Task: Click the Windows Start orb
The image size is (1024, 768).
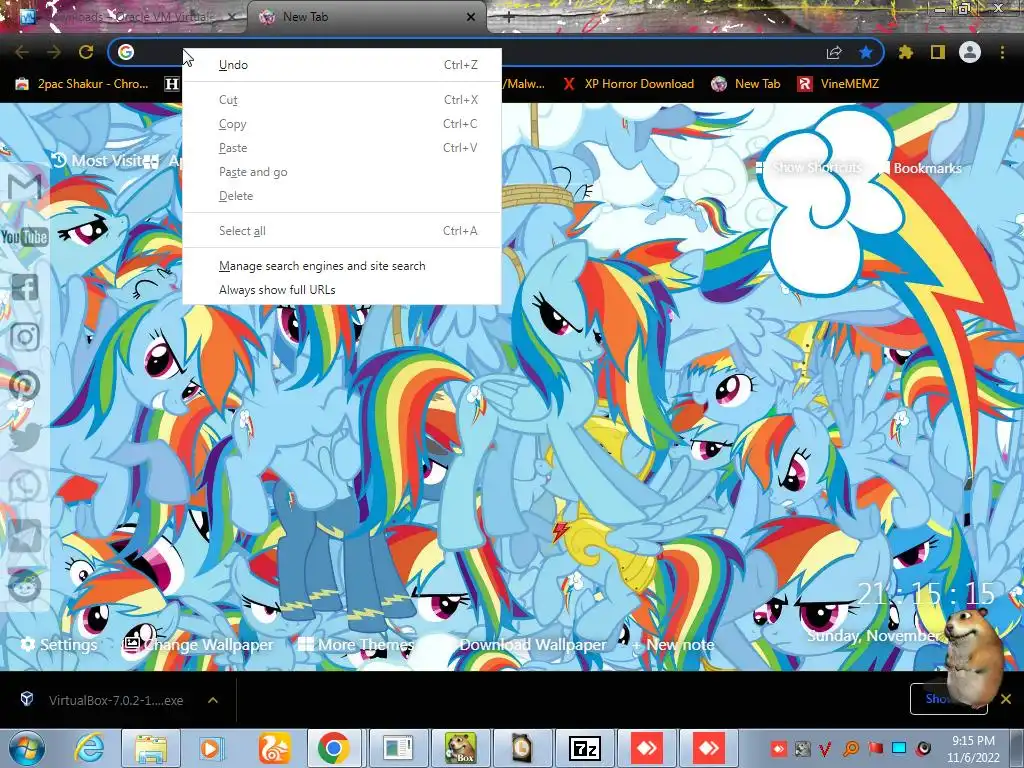Action: 26,748
